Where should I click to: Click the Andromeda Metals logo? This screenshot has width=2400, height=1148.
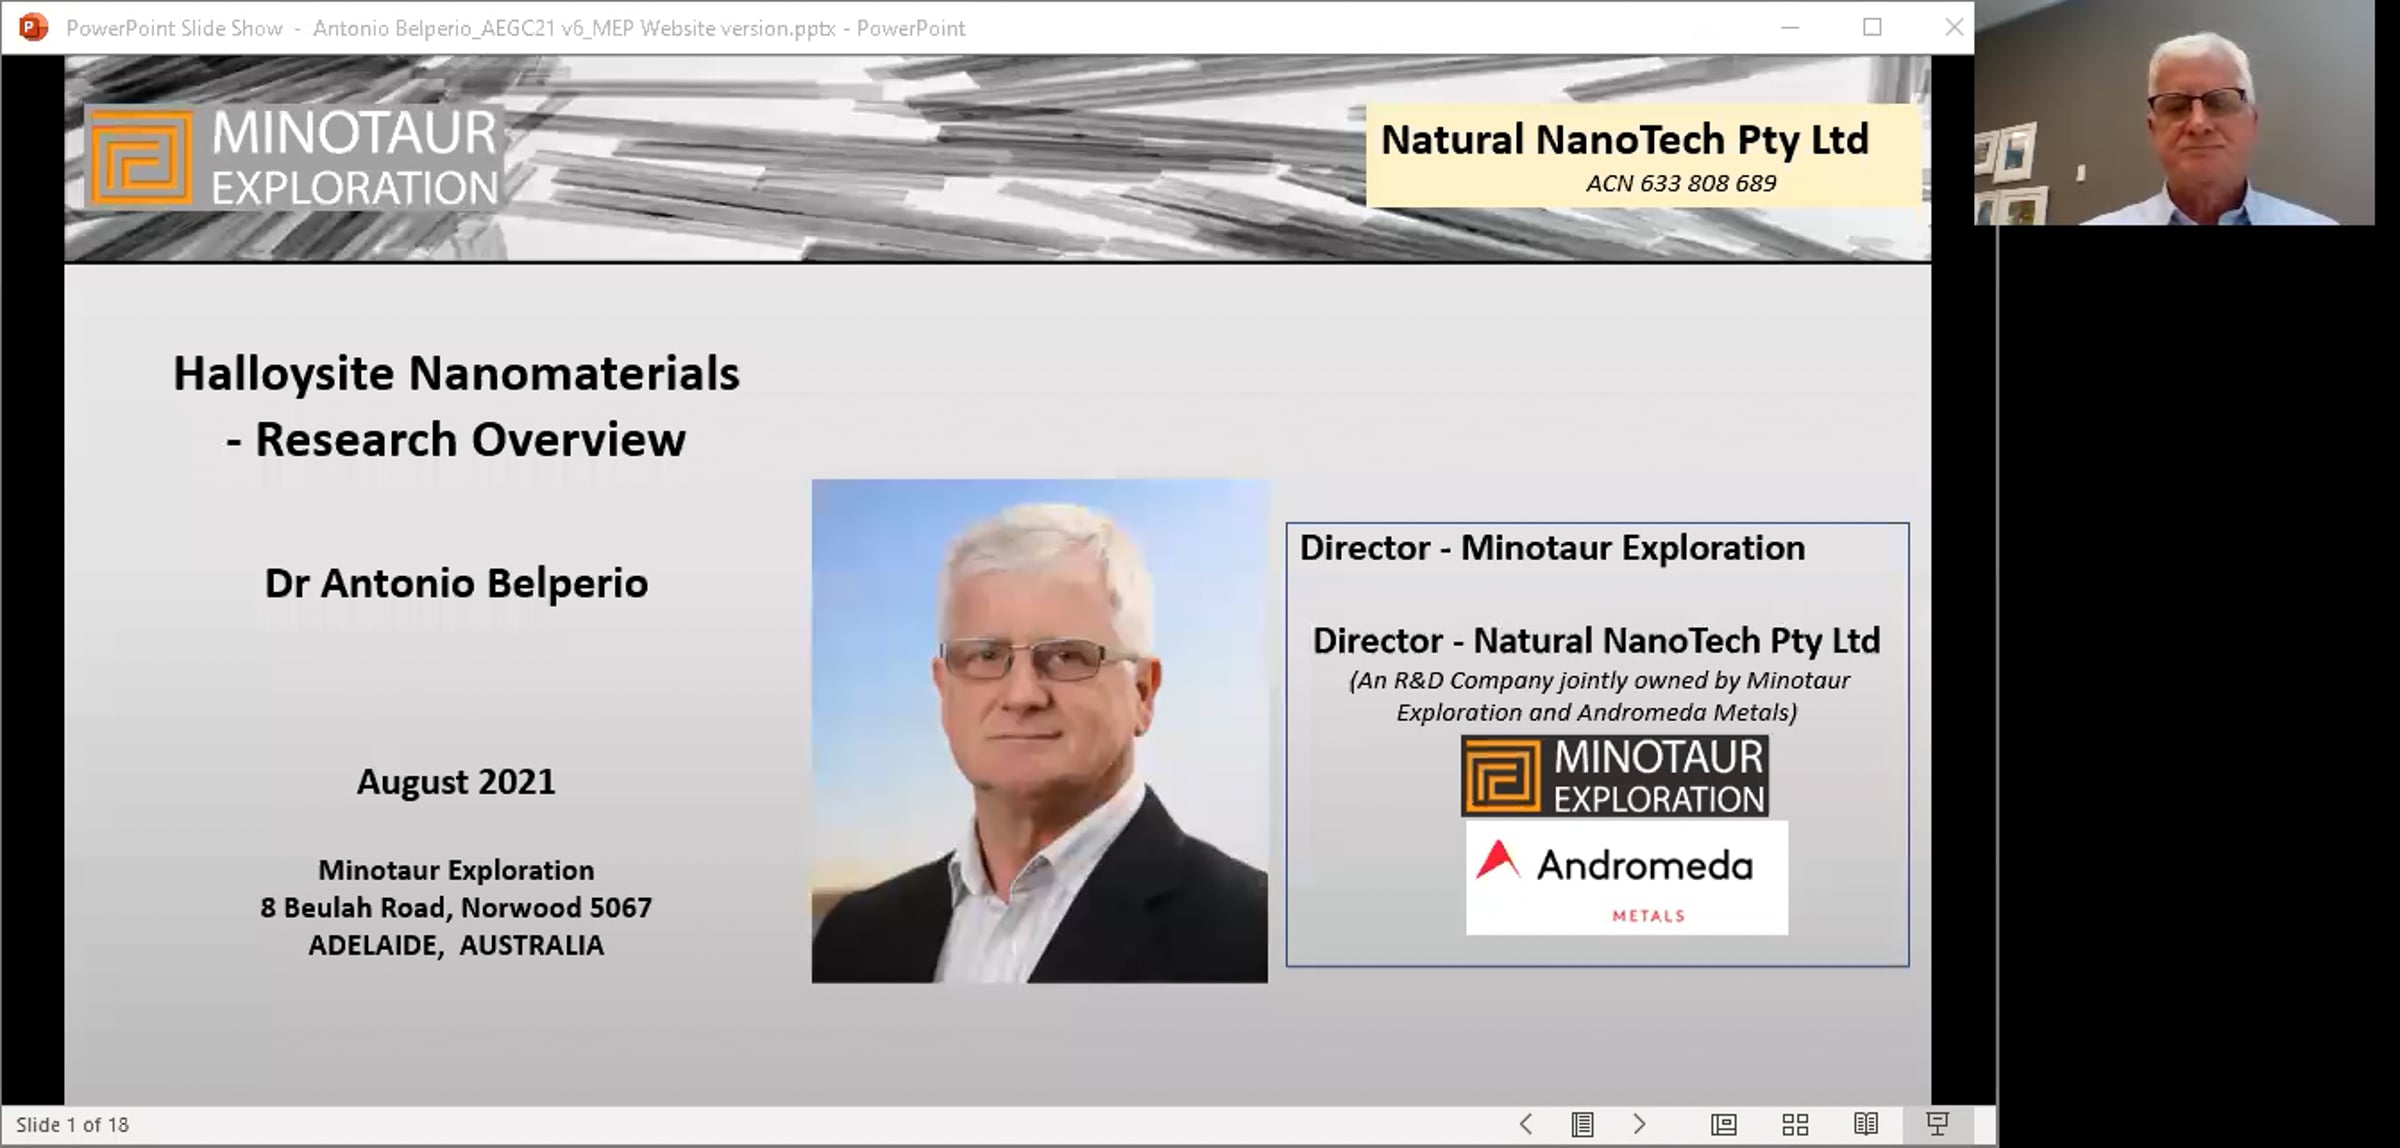click(1627, 879)
